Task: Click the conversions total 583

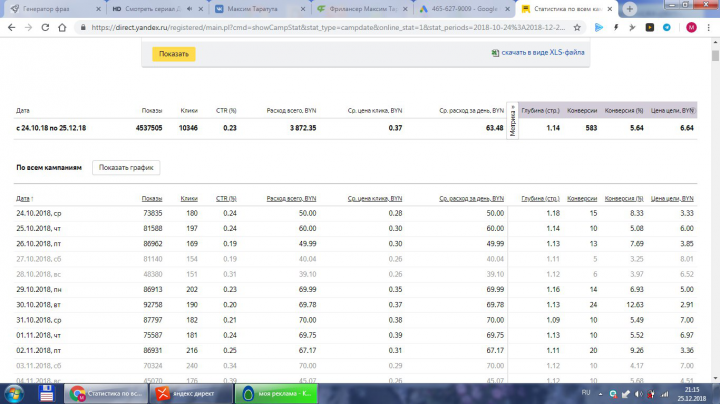Action: pyautogui.click(x=591, y=128)
